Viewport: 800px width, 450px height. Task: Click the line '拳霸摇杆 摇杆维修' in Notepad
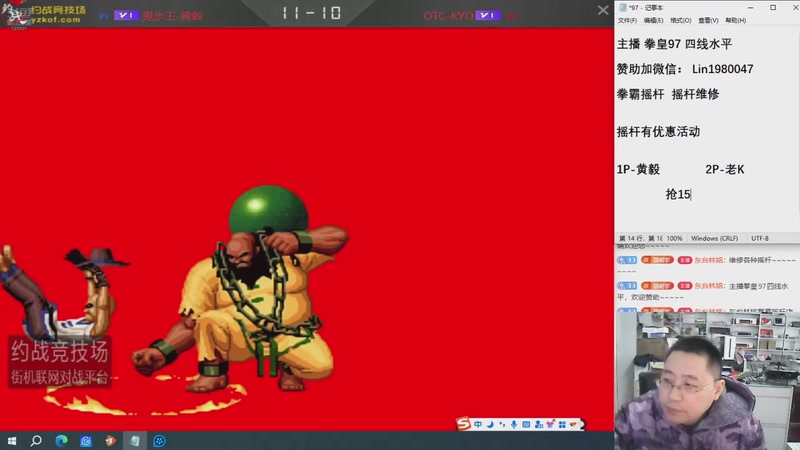(668, 94)
